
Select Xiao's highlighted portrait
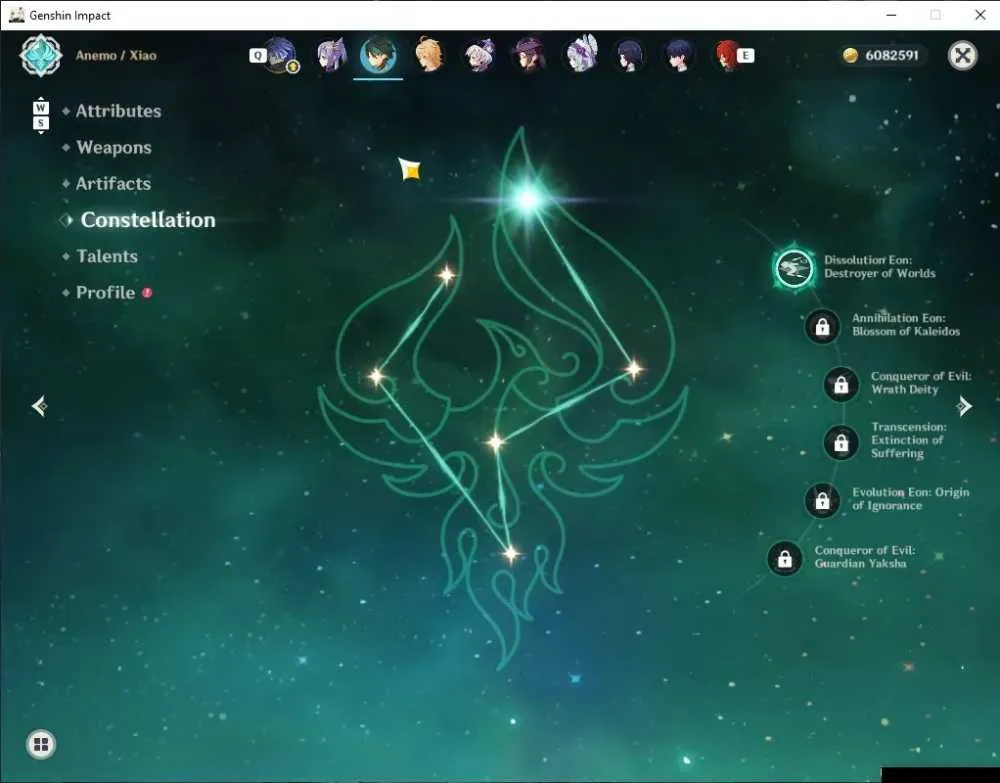tap(378, 55)
